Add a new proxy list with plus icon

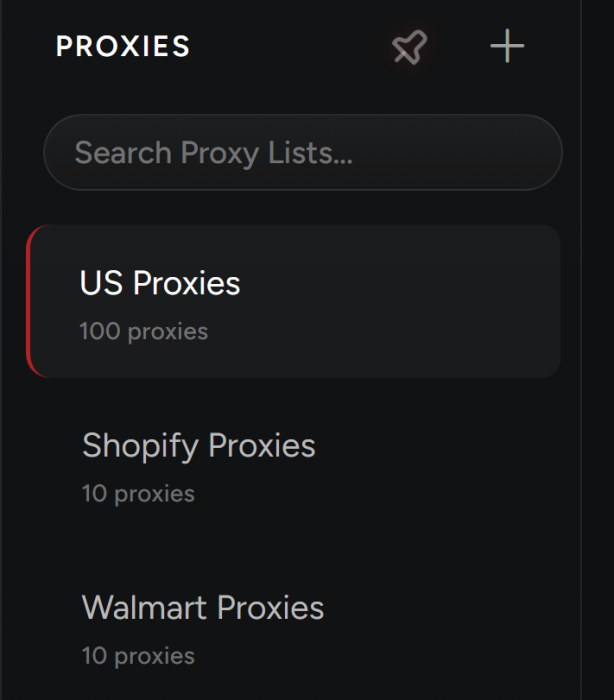[507, 46]
